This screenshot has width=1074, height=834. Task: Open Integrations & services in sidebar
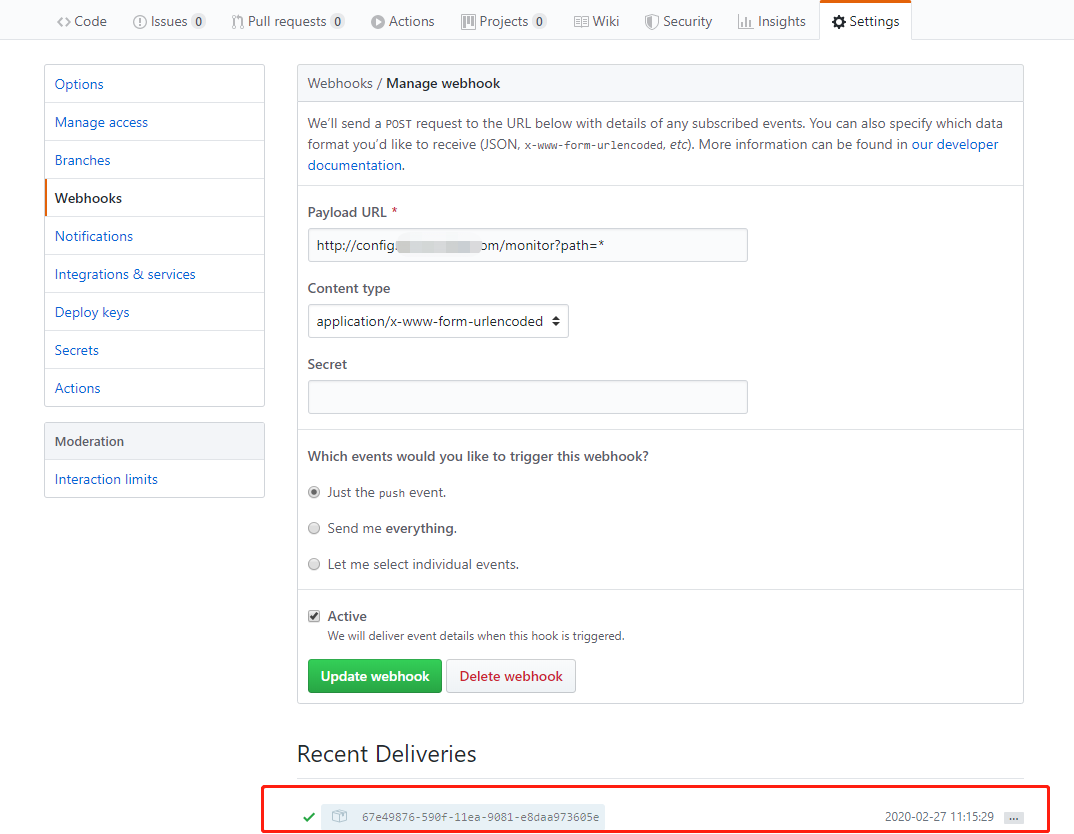(155, 274)
